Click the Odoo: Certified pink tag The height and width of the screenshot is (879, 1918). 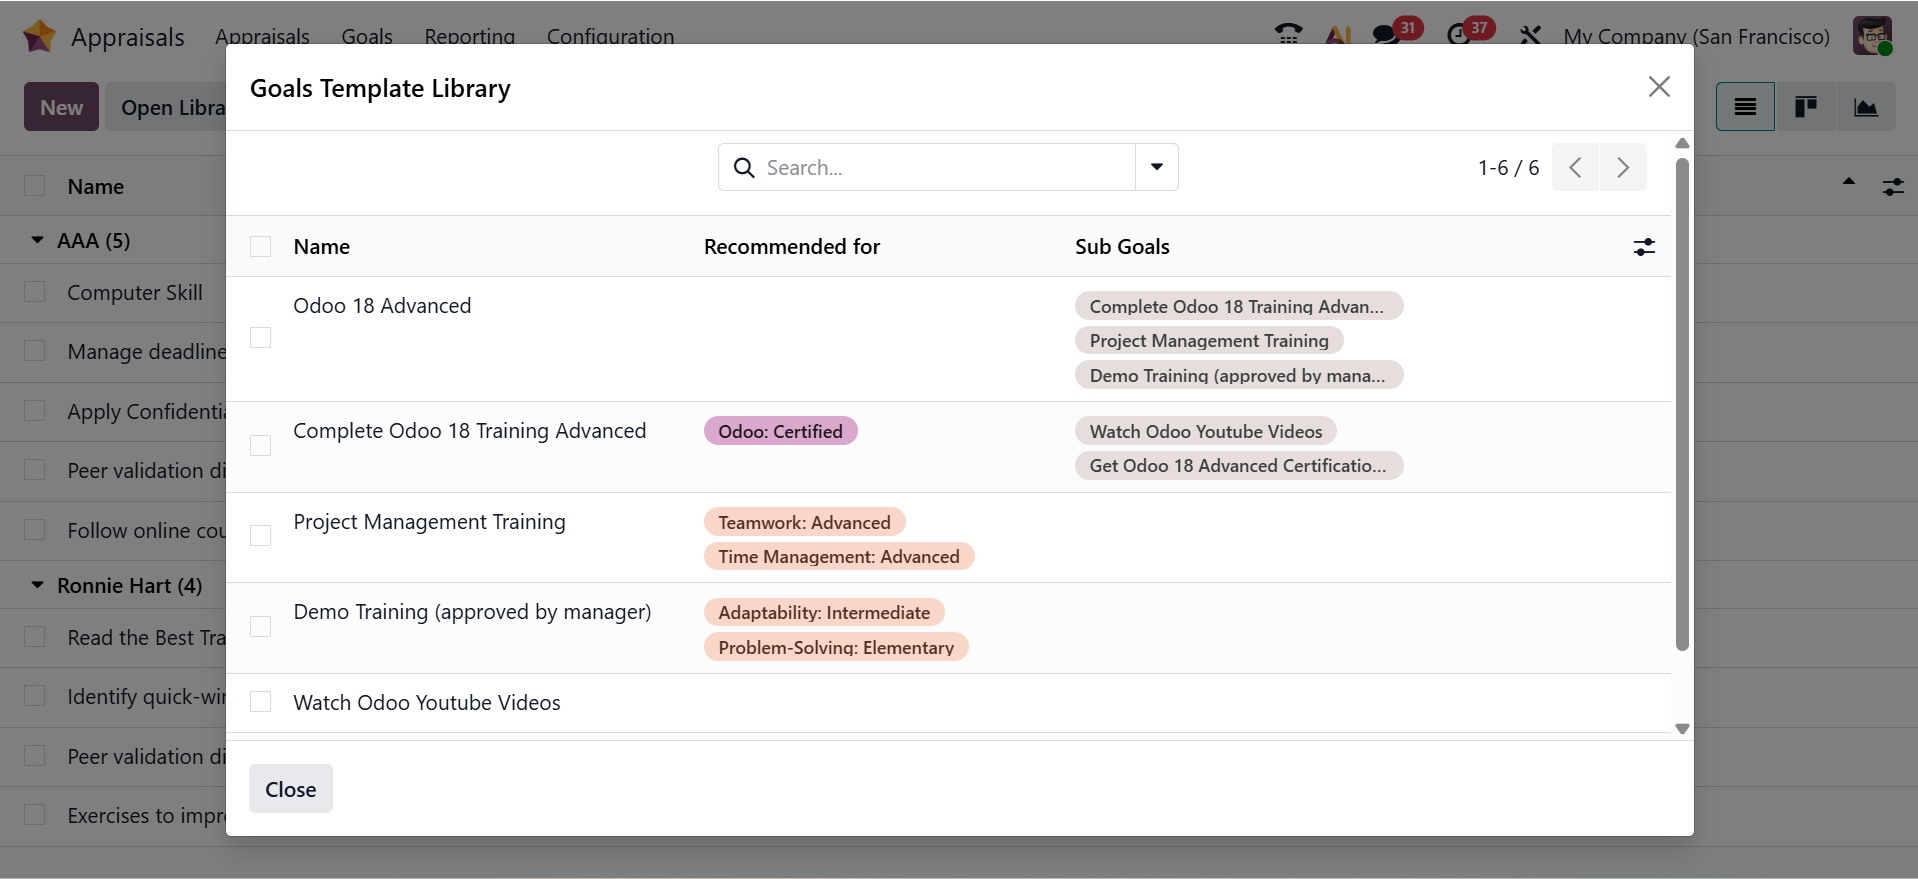[780, 431]
